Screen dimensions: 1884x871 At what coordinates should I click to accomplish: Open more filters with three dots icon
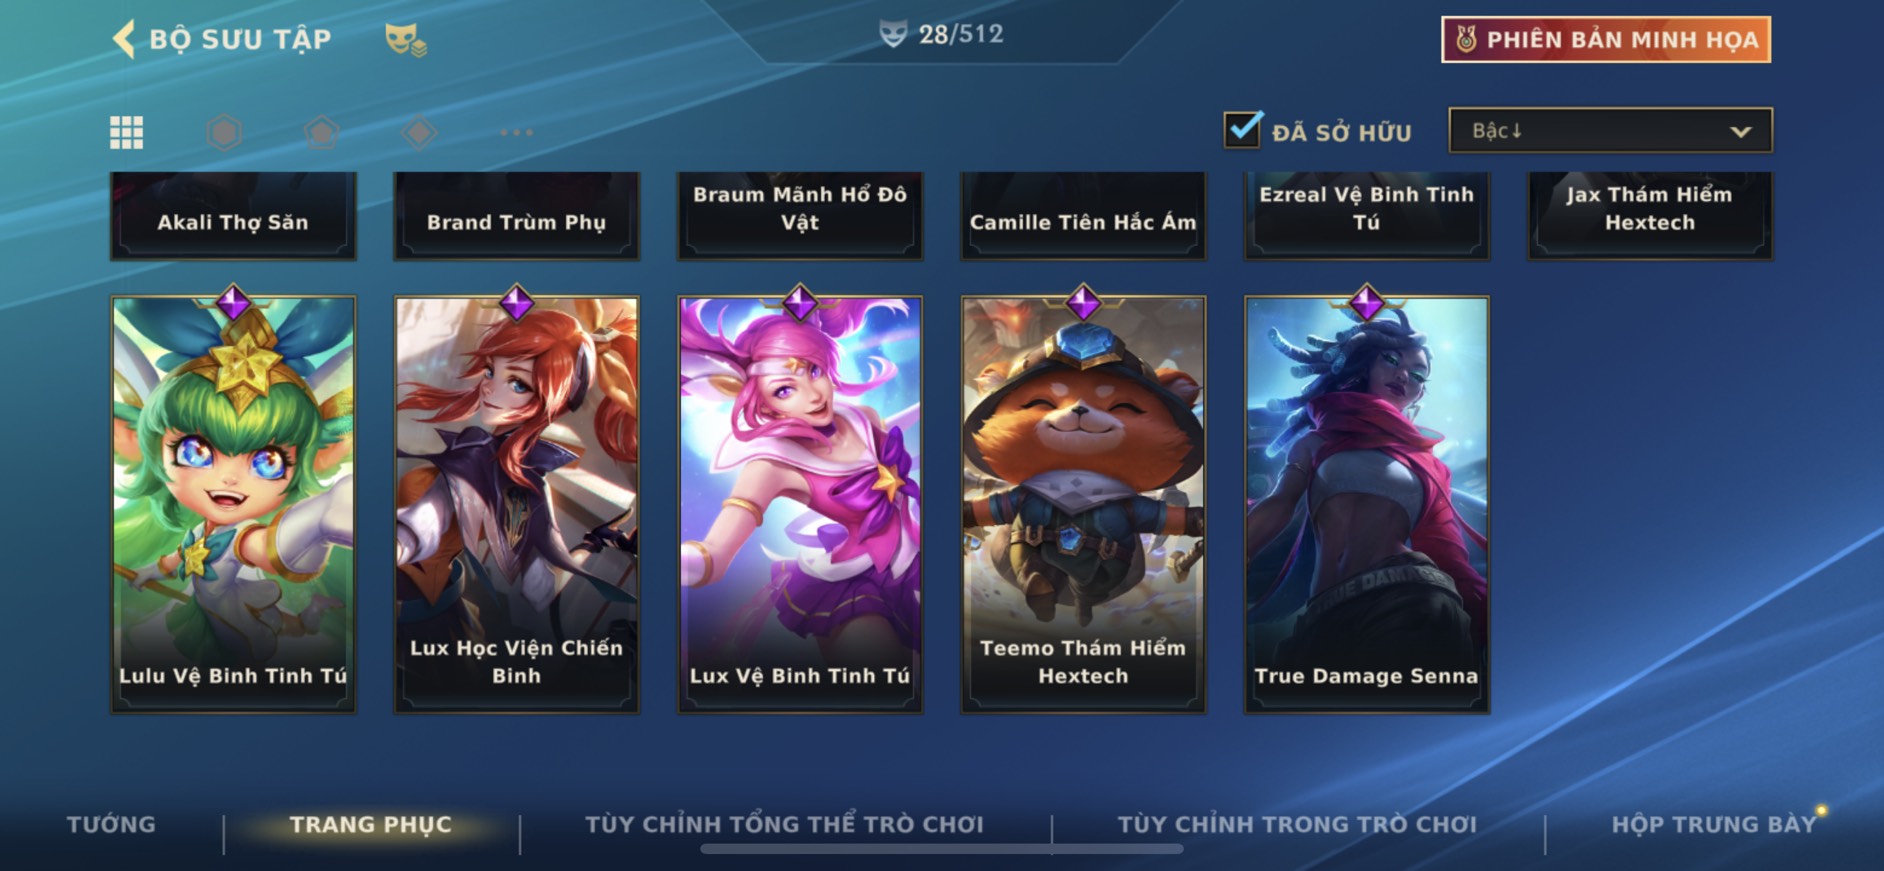[x=516, y=132]
